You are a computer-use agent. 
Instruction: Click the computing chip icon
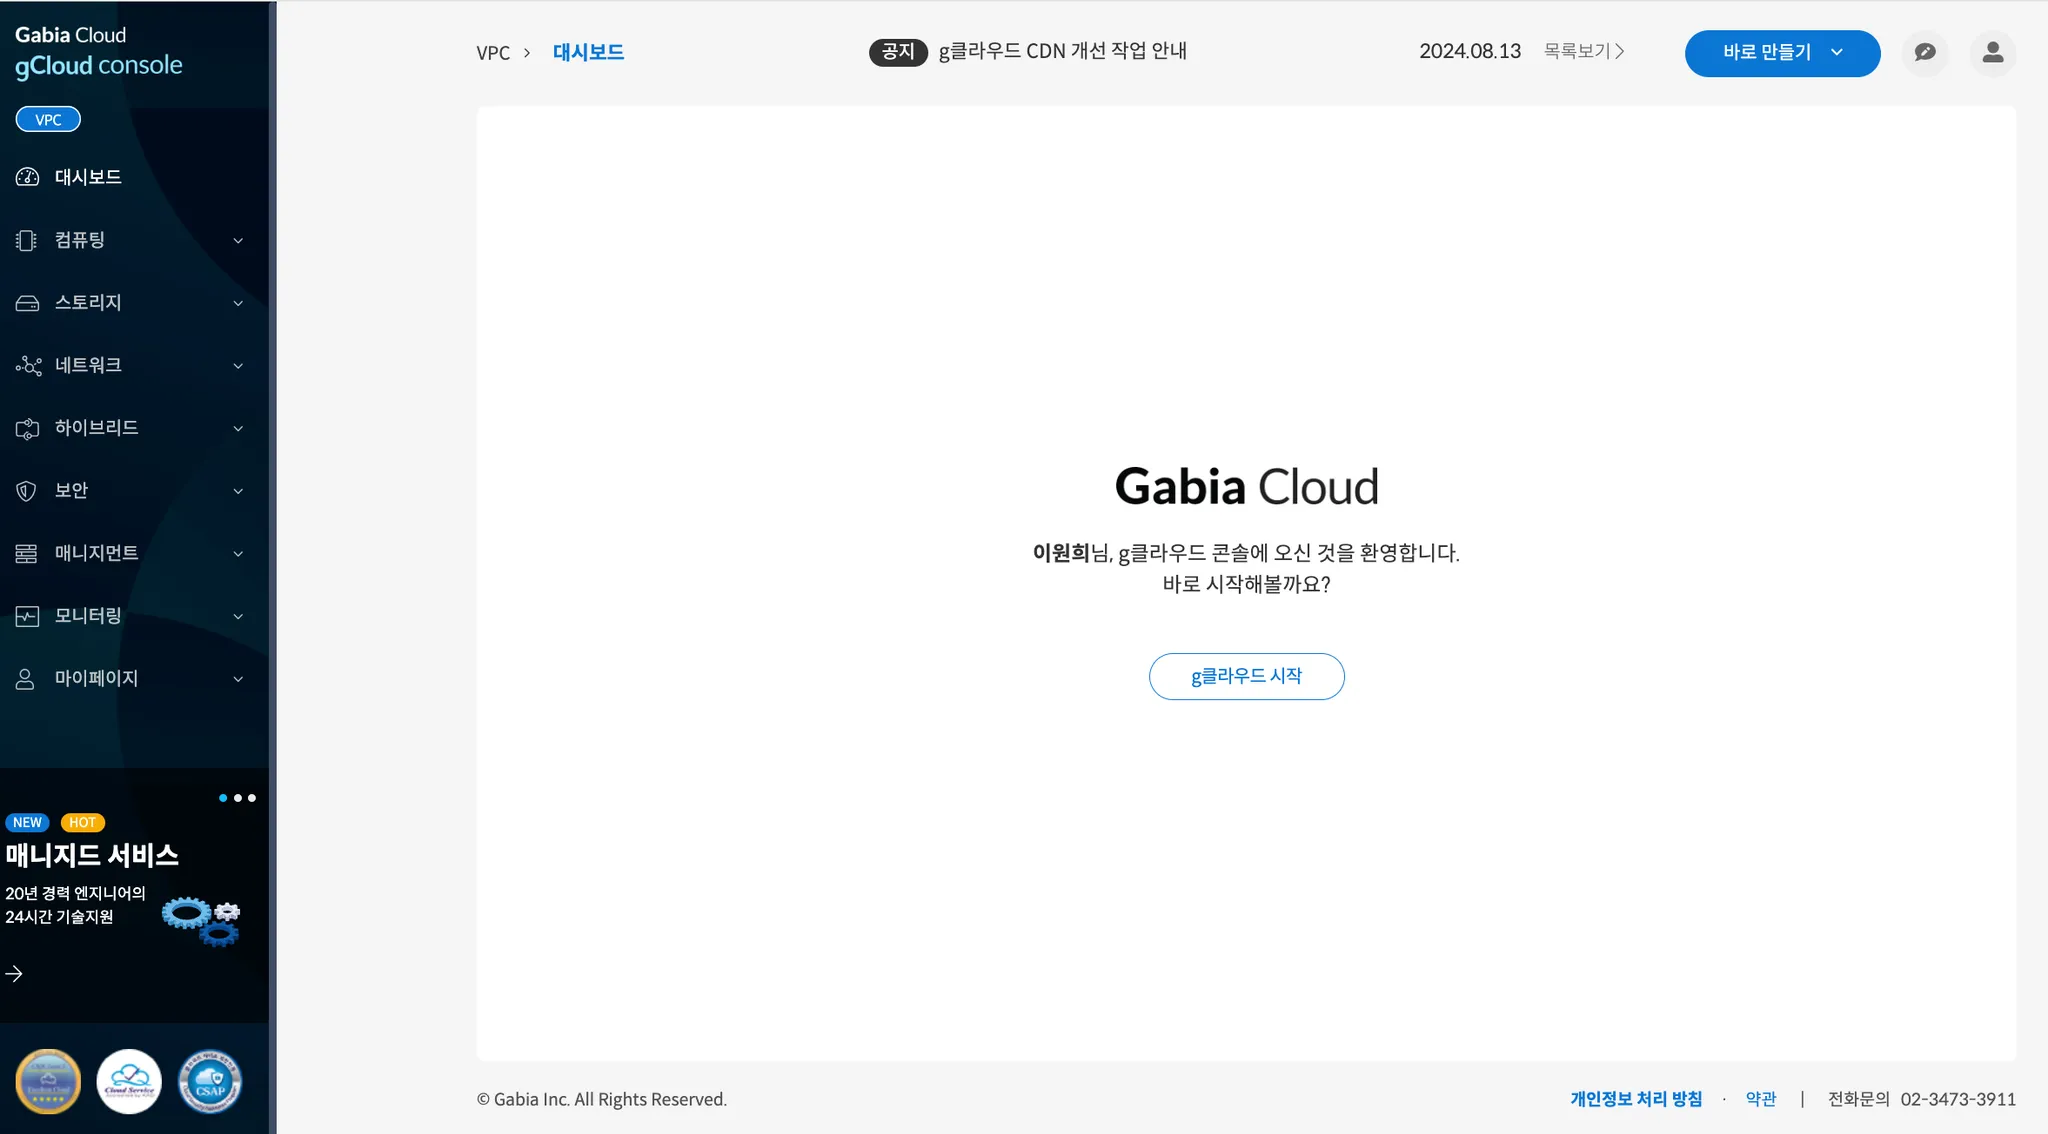click(27, 240)
